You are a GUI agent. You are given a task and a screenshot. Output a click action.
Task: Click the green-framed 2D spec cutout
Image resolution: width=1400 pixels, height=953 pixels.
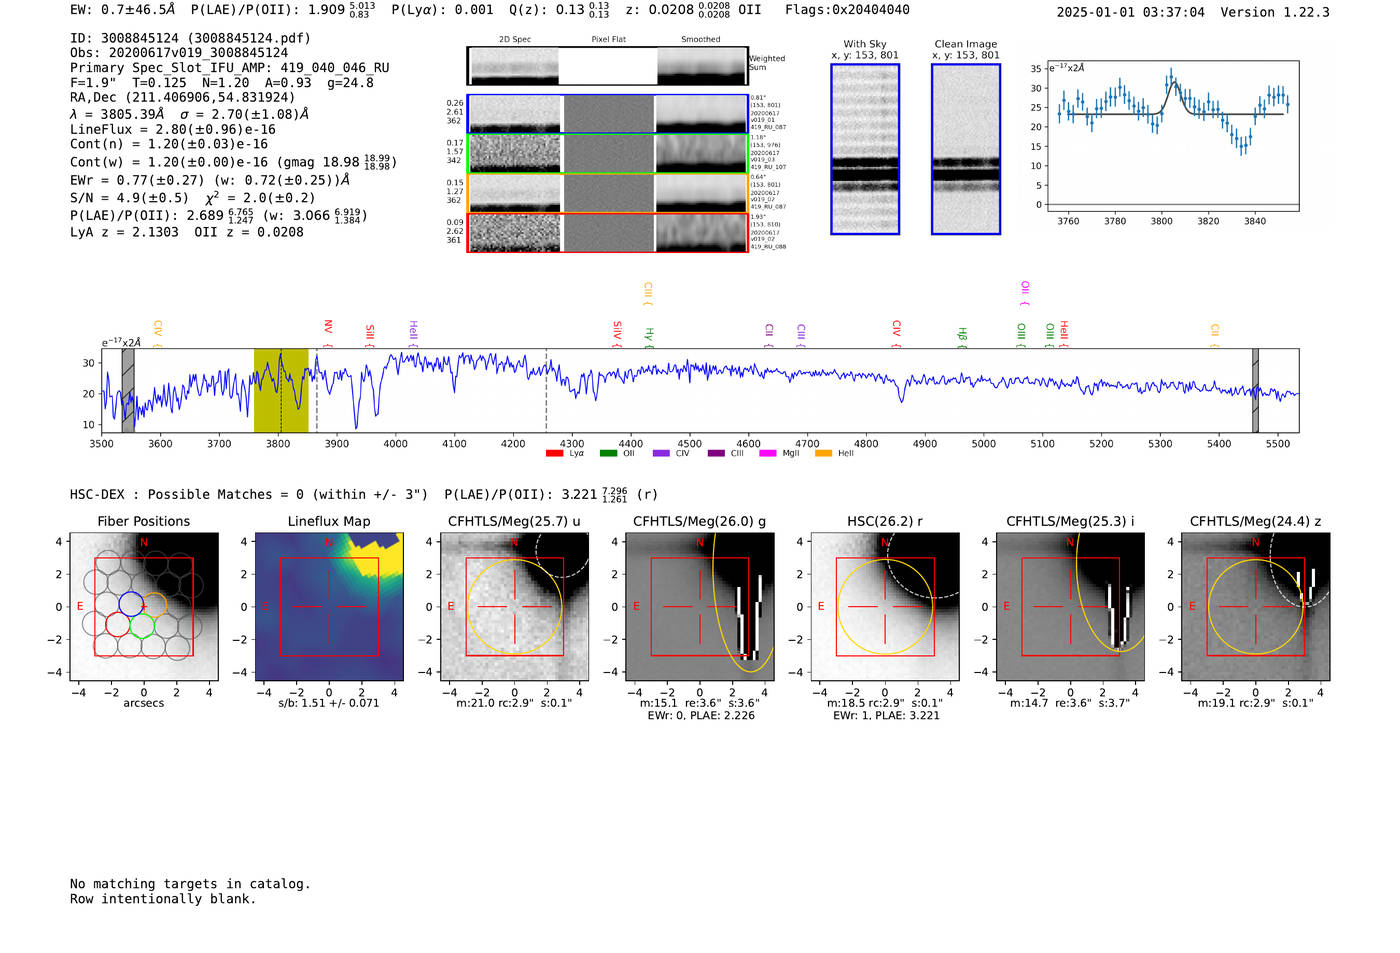pos(515,154)
